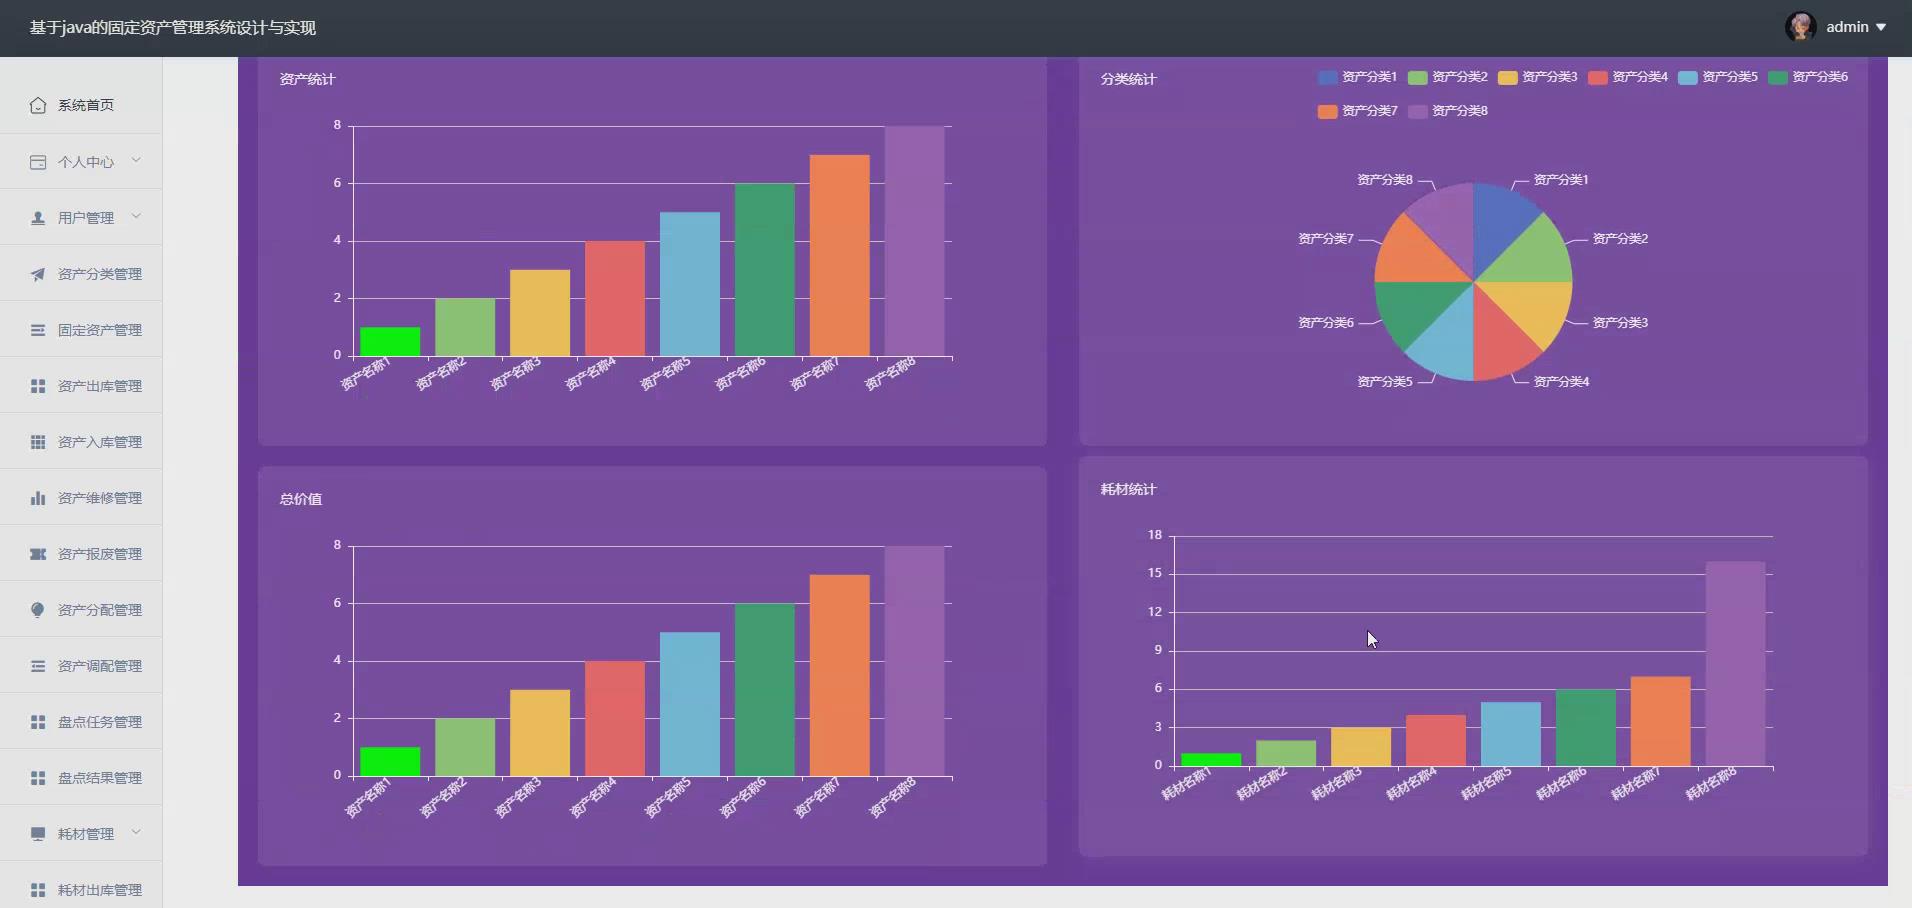
Task: Open the 资产报废管理 menu item
Action: (x=81, y=554)
